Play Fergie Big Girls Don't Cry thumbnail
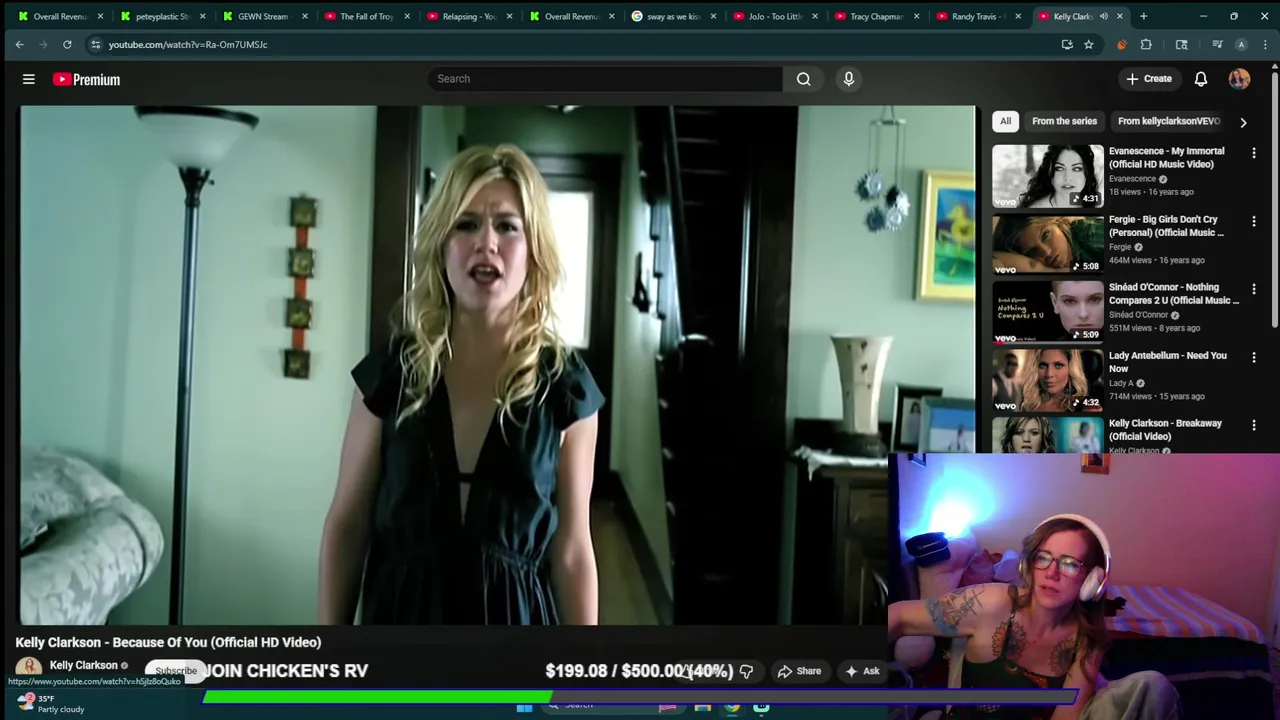The height and width of the screenshot is (720, 1280). point(1047,244)
